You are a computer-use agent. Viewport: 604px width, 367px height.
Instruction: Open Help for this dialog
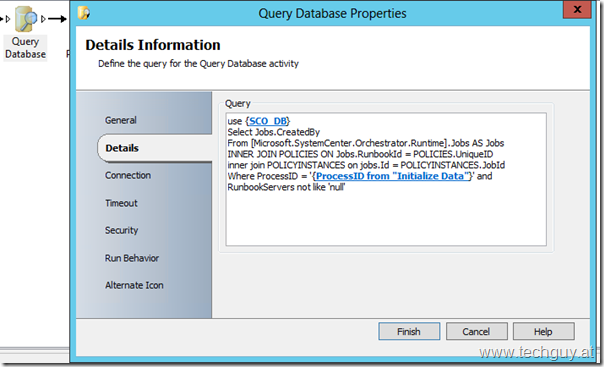tap(543, 332)
